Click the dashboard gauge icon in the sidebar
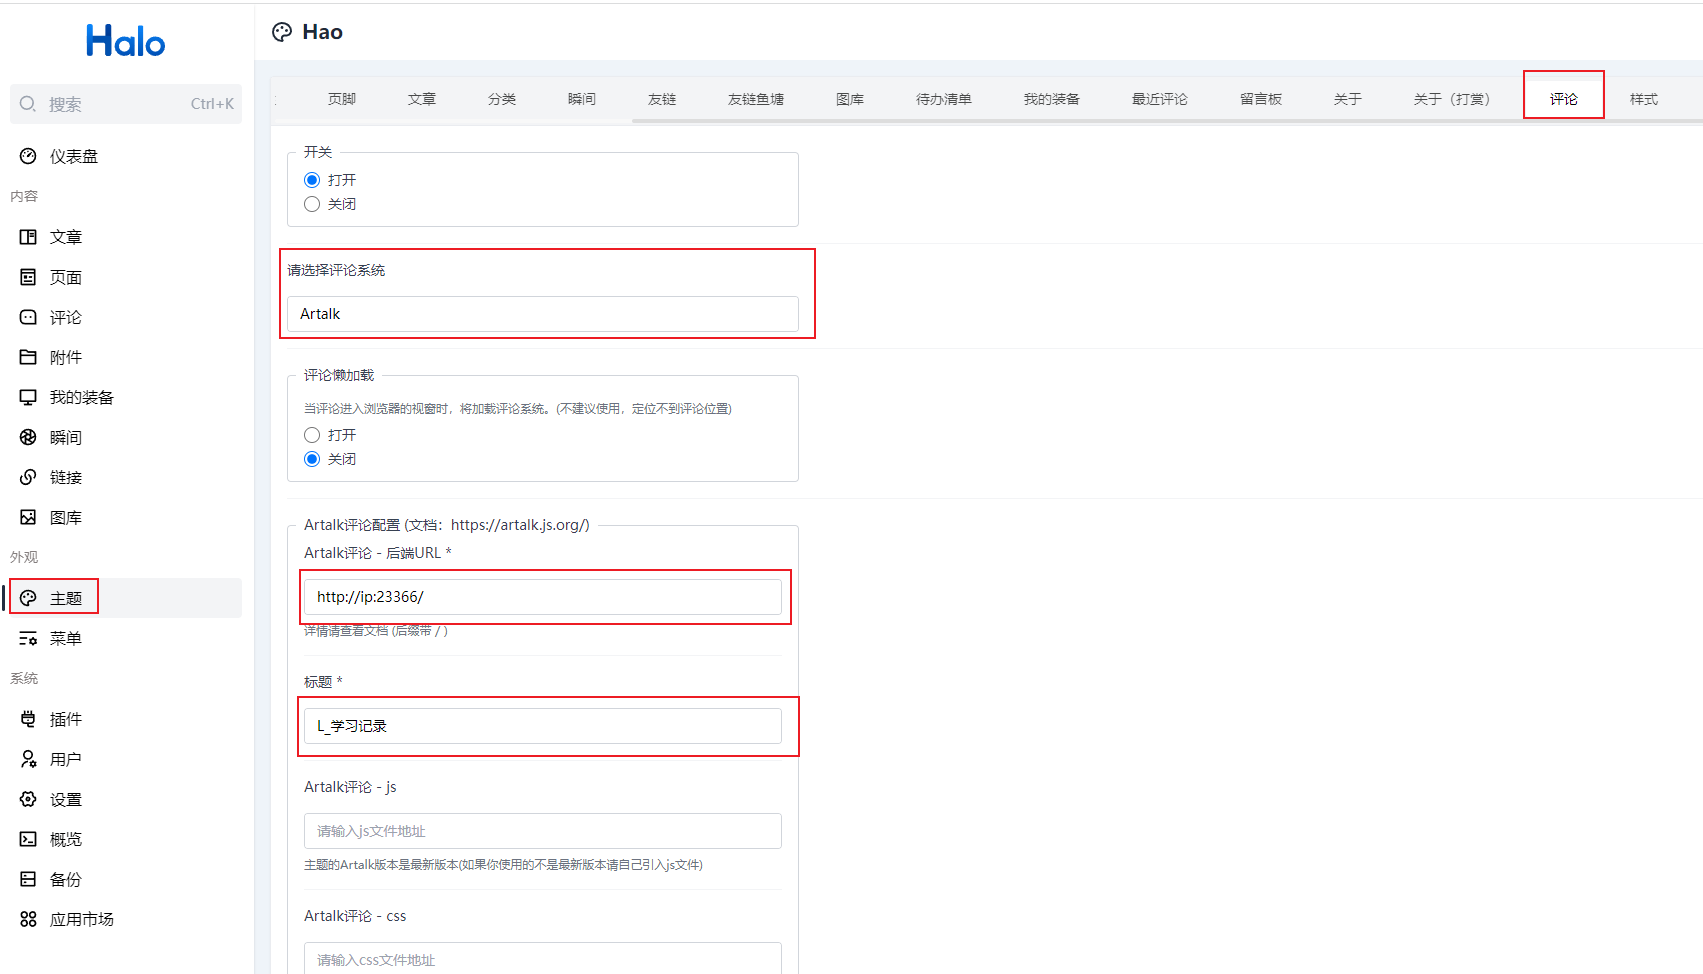The width and height of the screenshot is (1703, 974). (x=28, y=156)
